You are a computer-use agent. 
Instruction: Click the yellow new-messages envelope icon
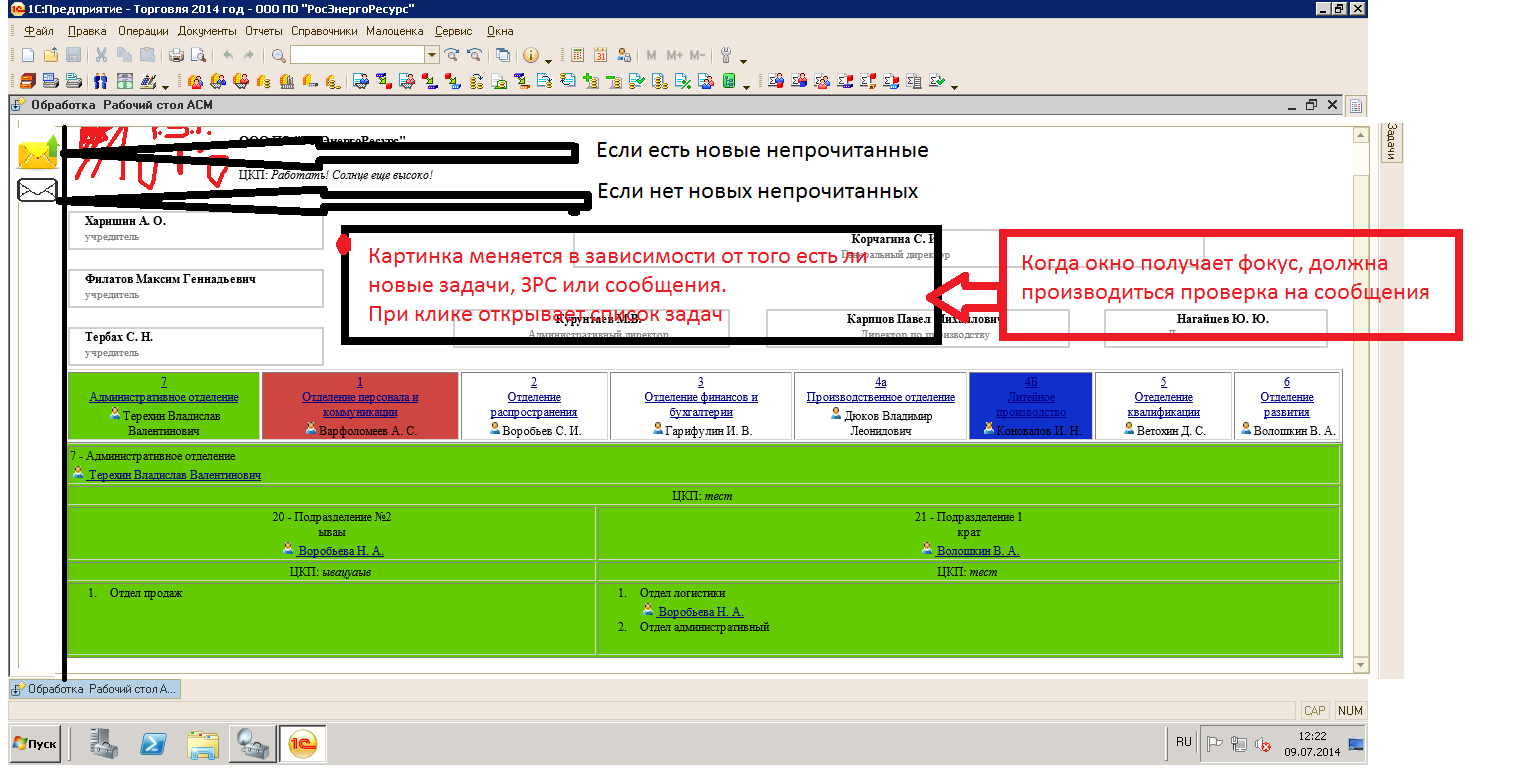[37, 153]
